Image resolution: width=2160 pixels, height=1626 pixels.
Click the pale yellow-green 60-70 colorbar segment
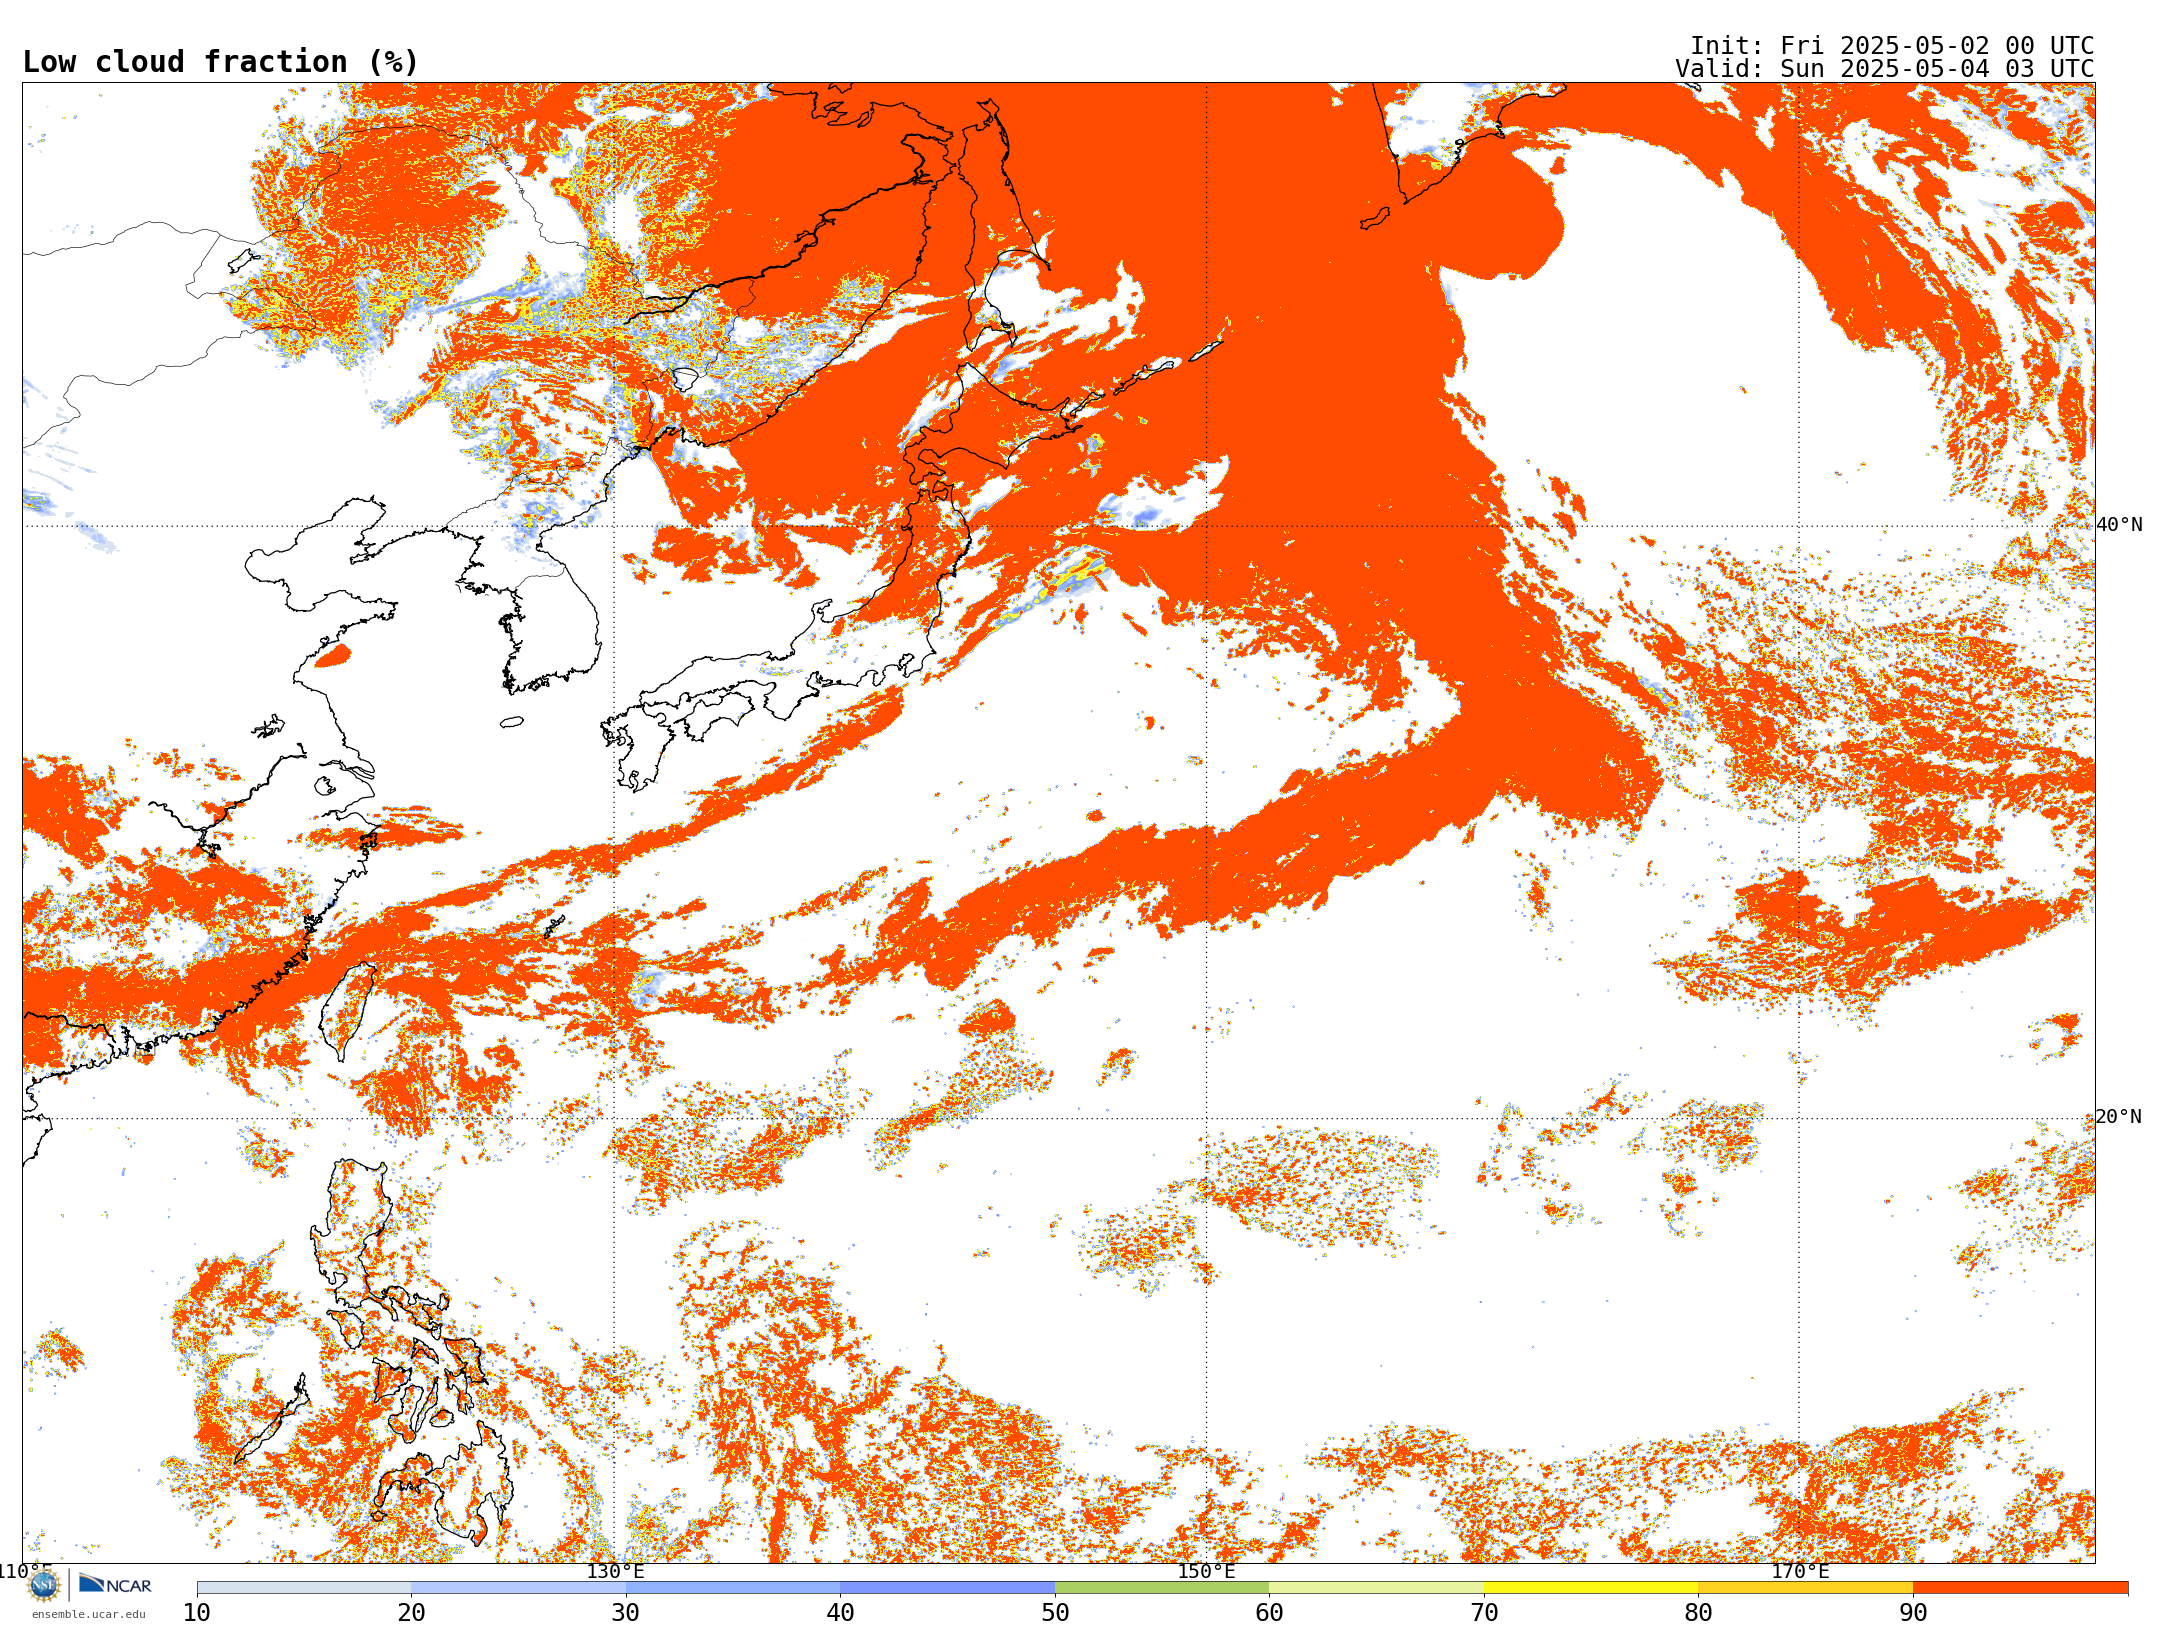[x=1377, y=1588]
